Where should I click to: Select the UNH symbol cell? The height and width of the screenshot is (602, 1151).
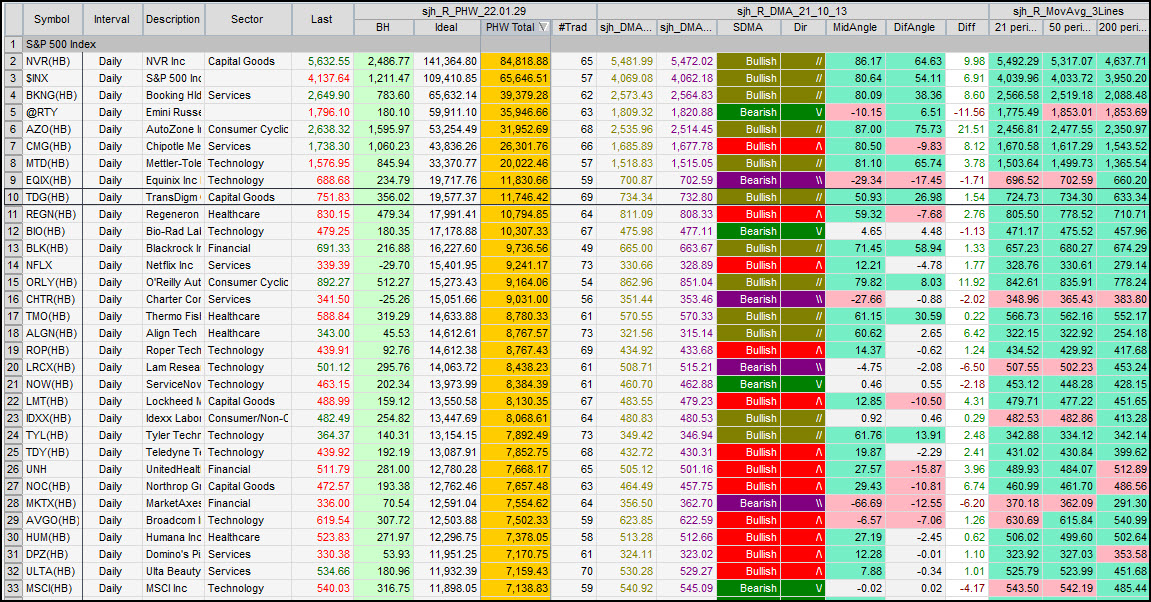(x=53, y=469)
